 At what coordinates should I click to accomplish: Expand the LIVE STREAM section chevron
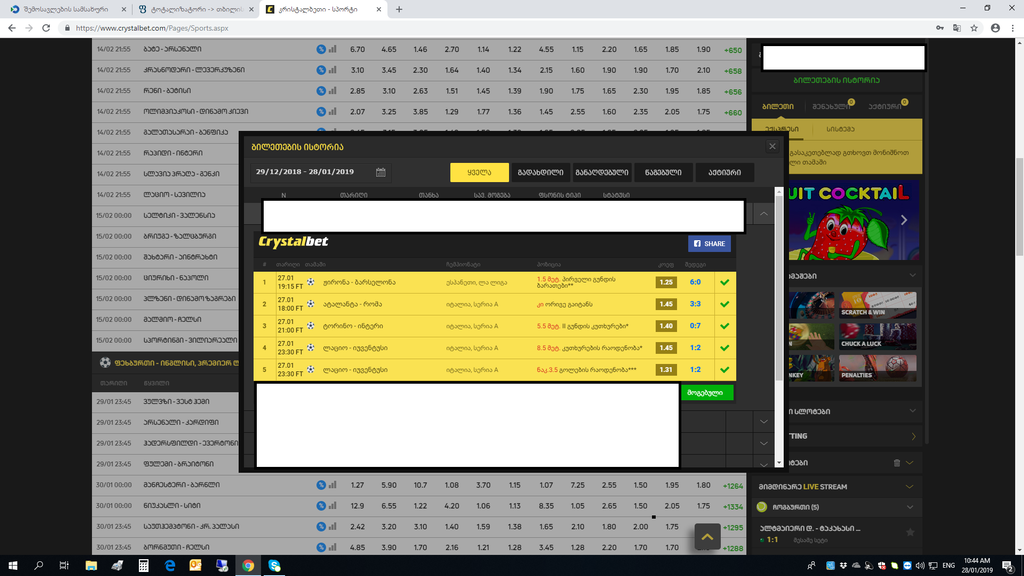[909, 487]
